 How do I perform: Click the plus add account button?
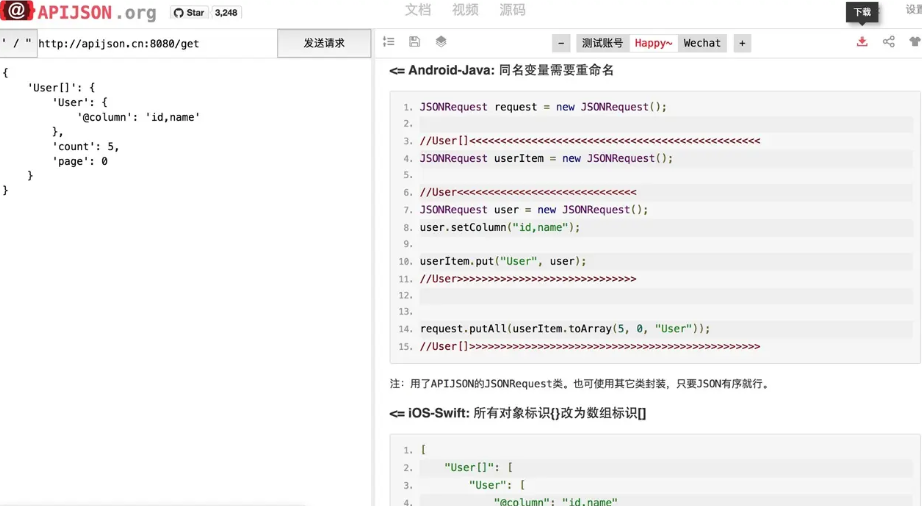coord(742,43)
